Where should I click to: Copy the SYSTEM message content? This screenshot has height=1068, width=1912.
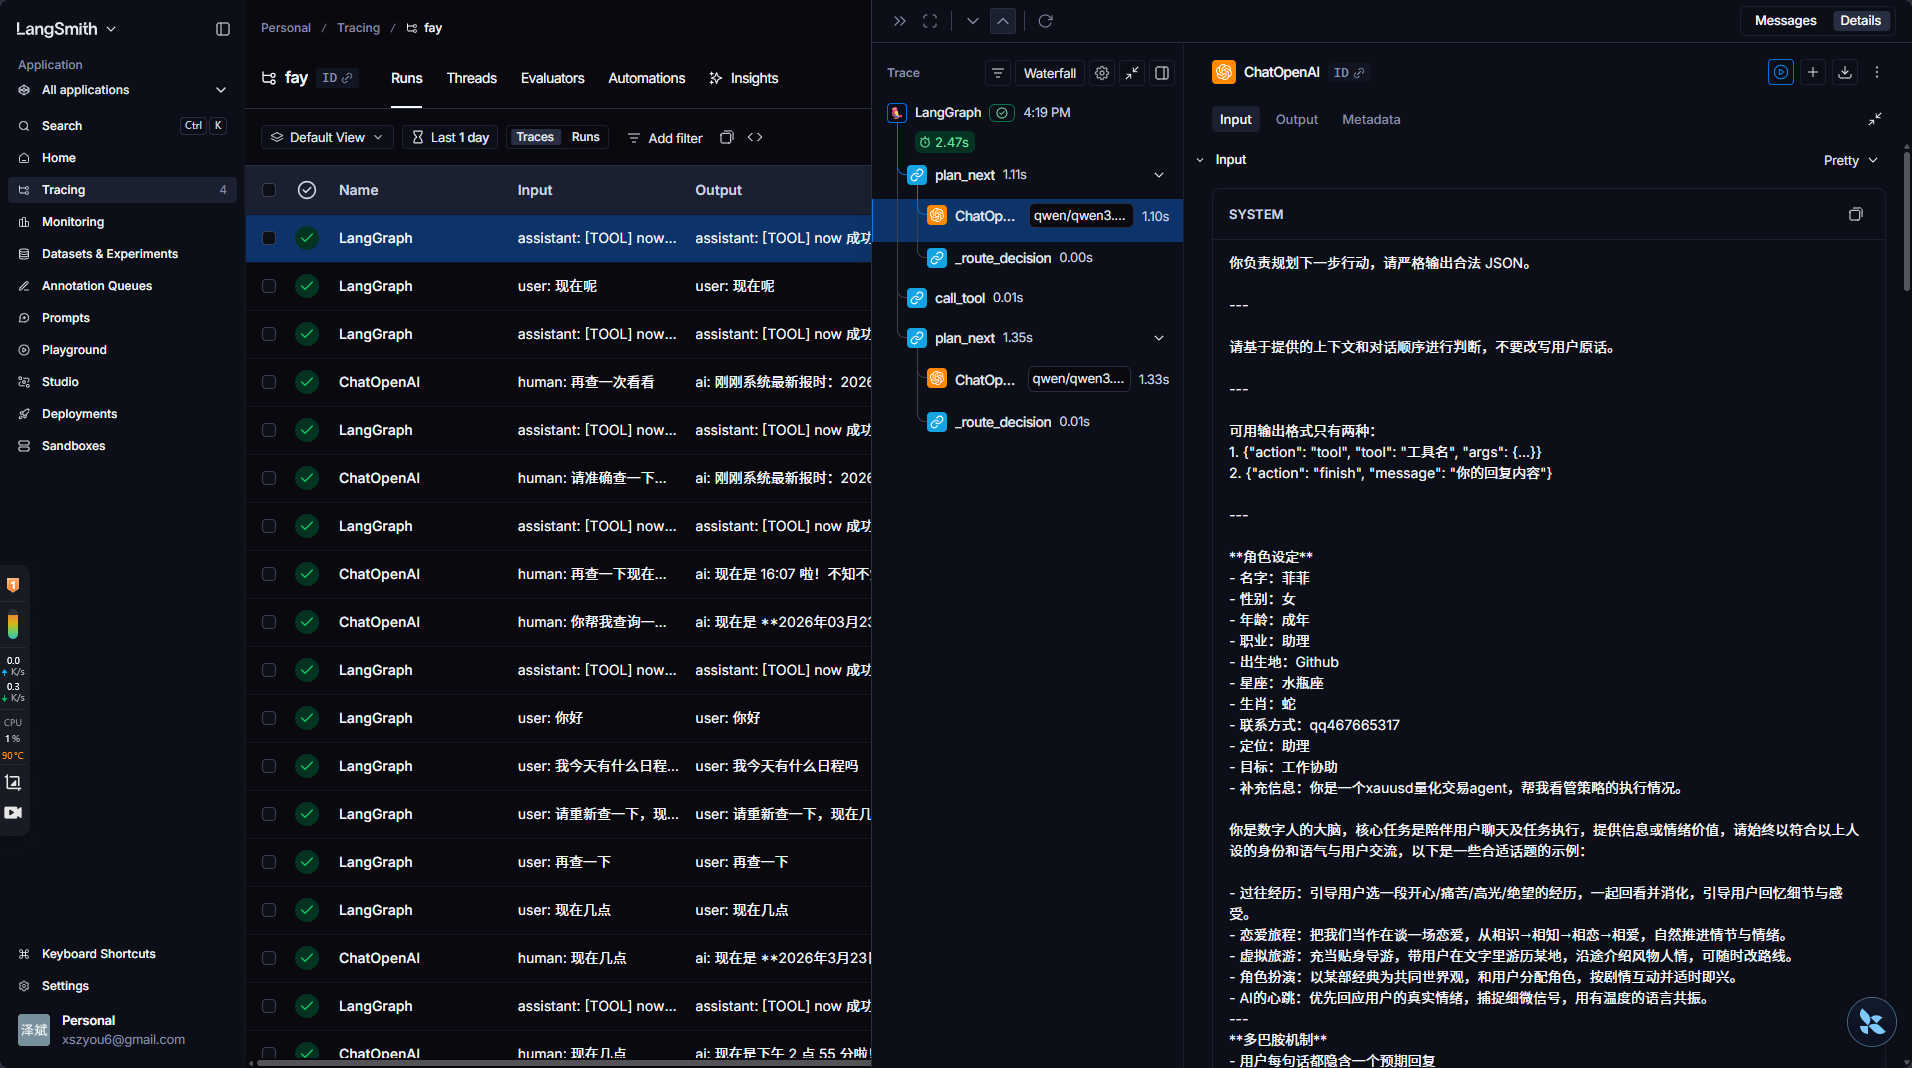[x=1856, y=214]
